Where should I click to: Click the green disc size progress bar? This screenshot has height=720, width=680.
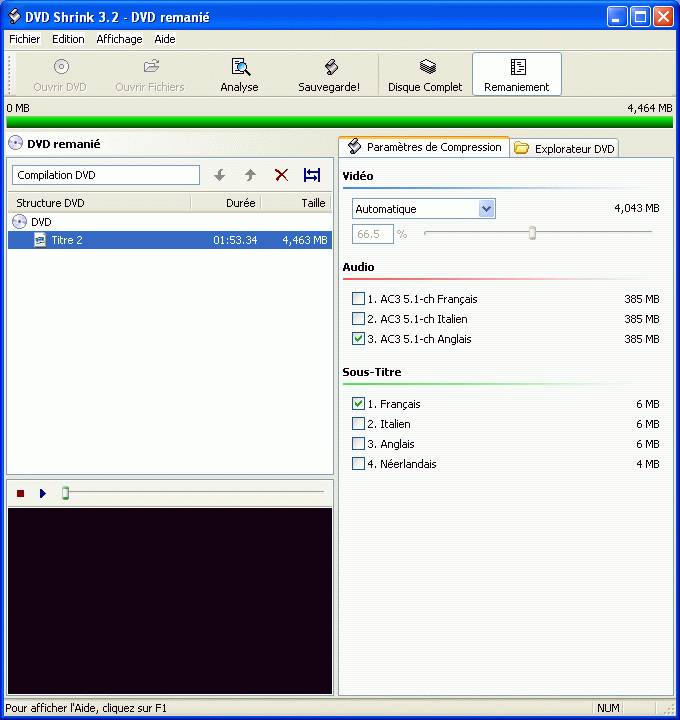[x=340, y=122]
